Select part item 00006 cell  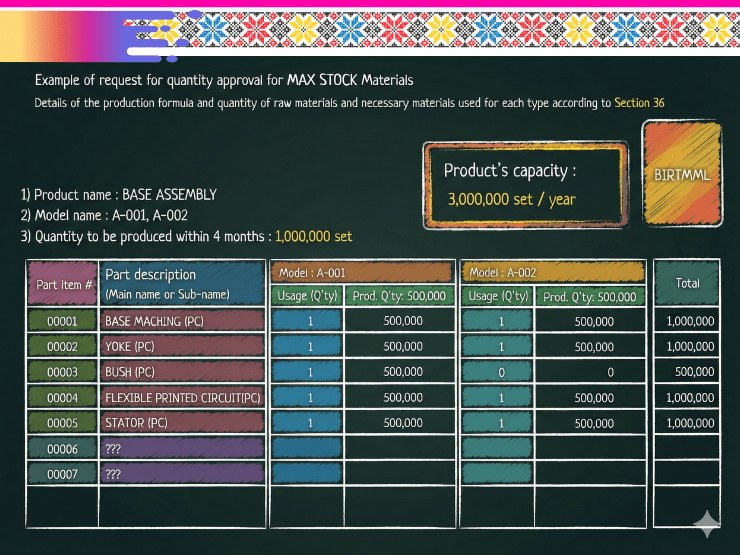pyautogui.click(x=64, y=448)
